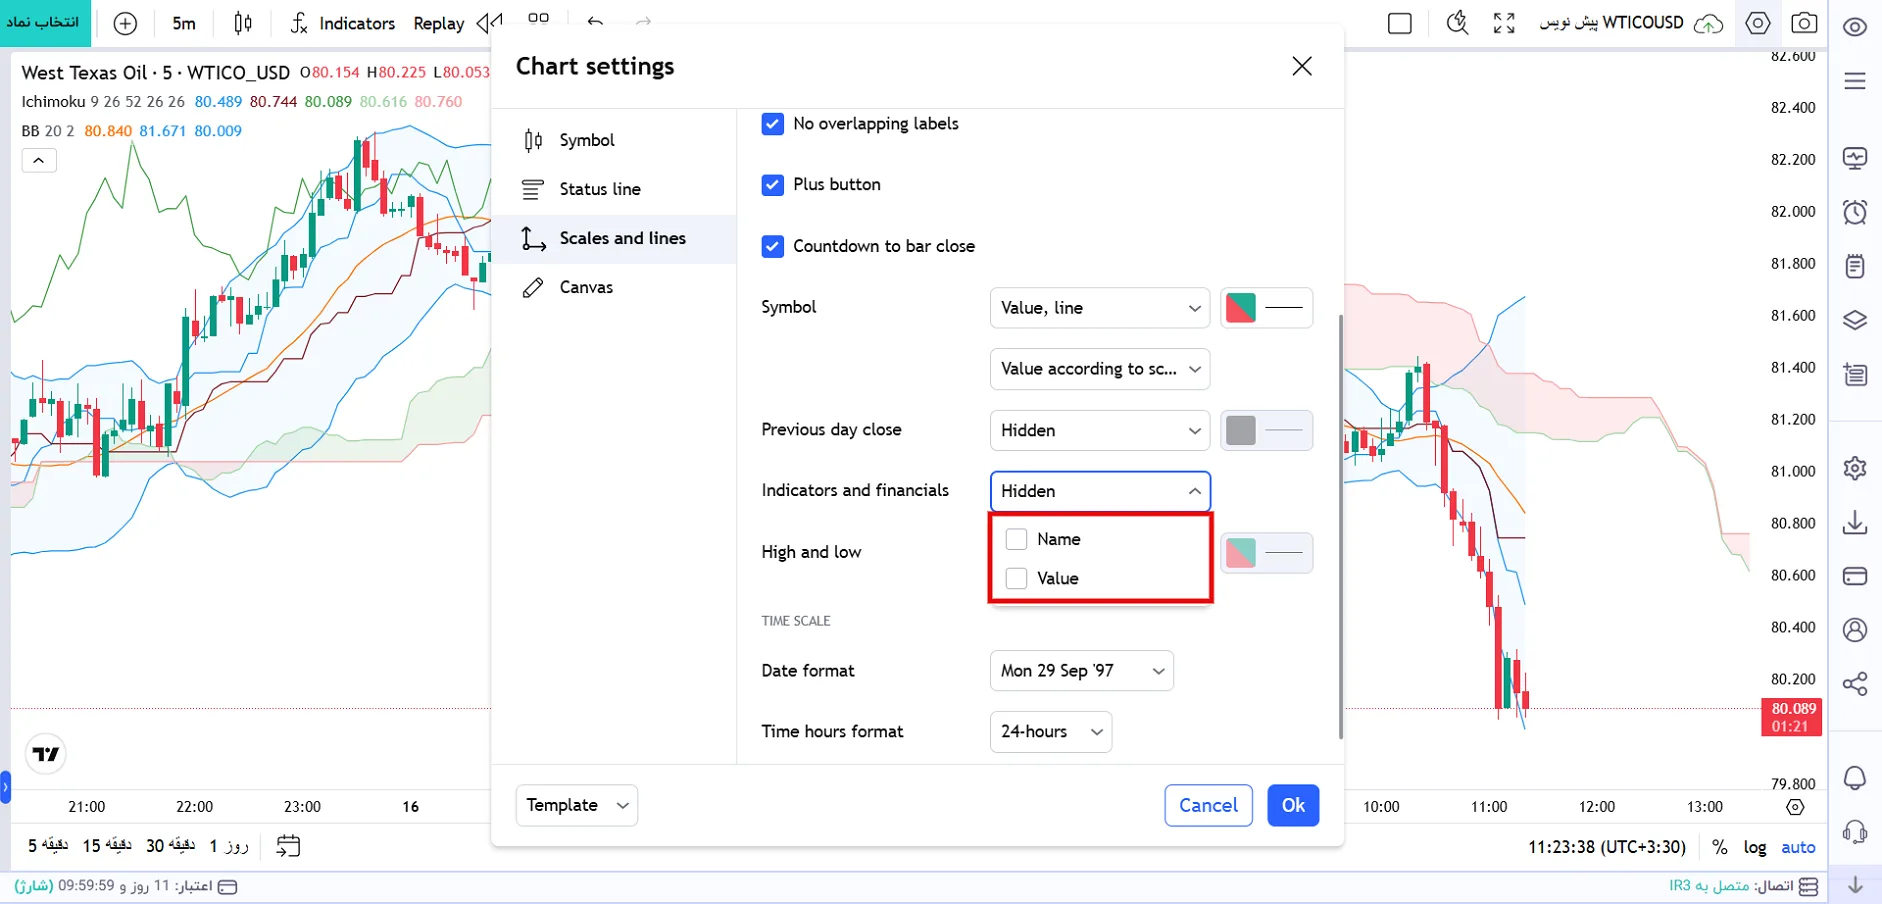1882x904 pixels.
Task: Click the chart style candles icon
Action: click(243, 23)
